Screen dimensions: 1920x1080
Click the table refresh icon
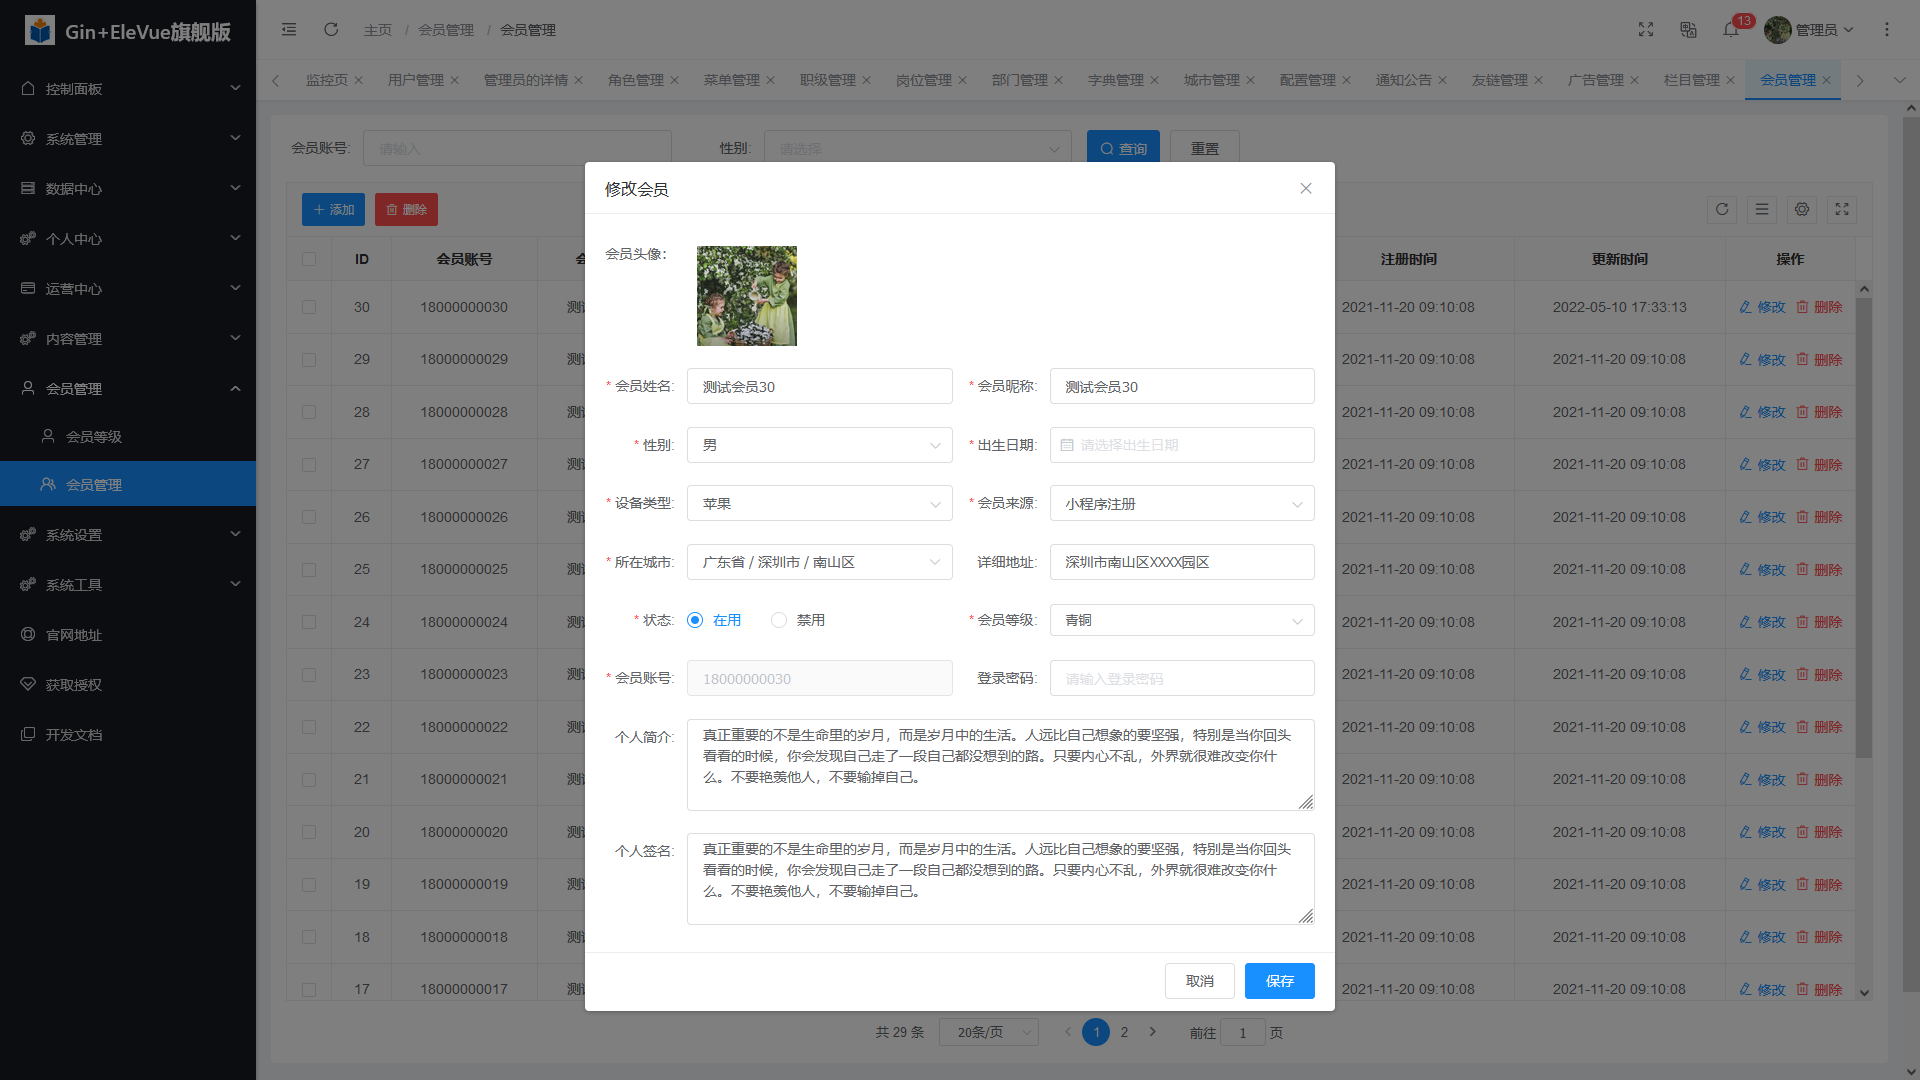[1722, 209]
